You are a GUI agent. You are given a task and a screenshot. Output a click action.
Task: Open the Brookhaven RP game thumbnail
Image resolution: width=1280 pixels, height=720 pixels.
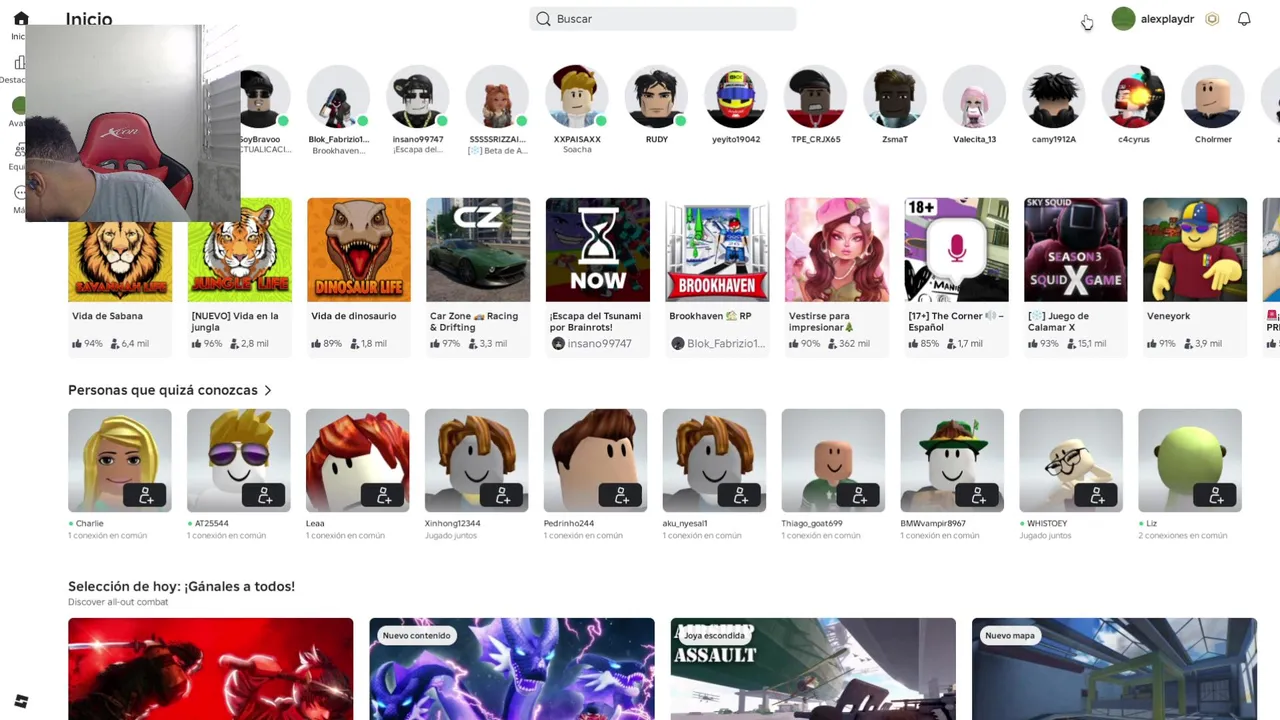pyautogui.click(x=717, y=250)
